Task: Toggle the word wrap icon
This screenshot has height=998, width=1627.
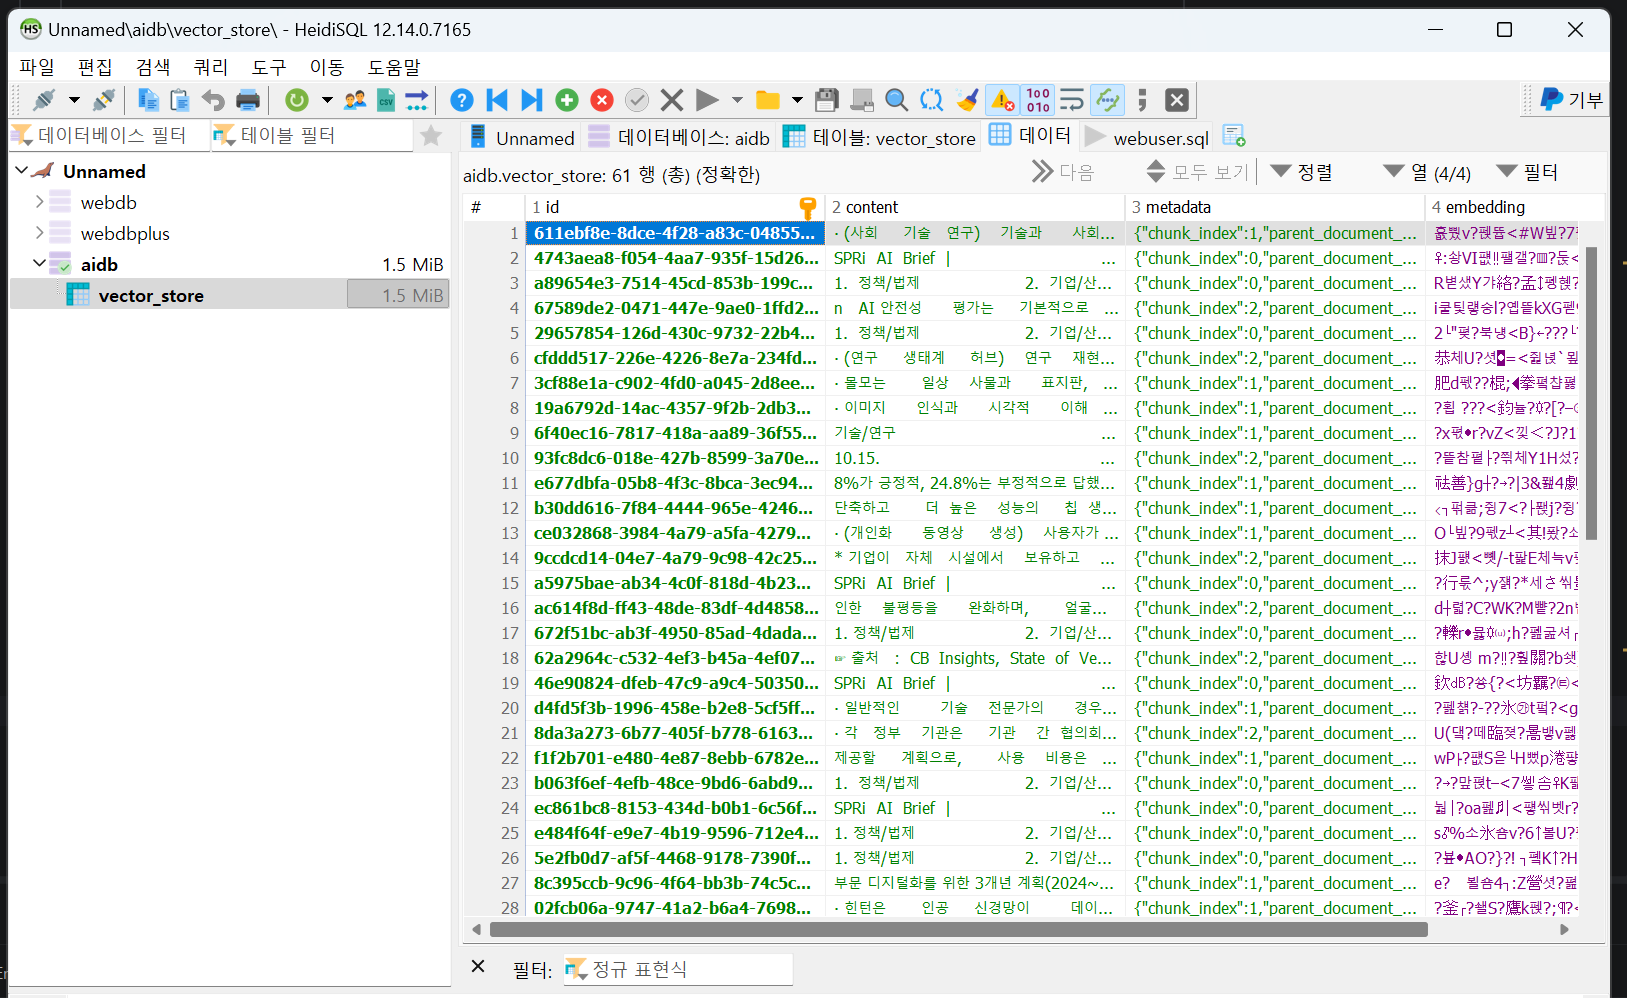Action: 1072,100
